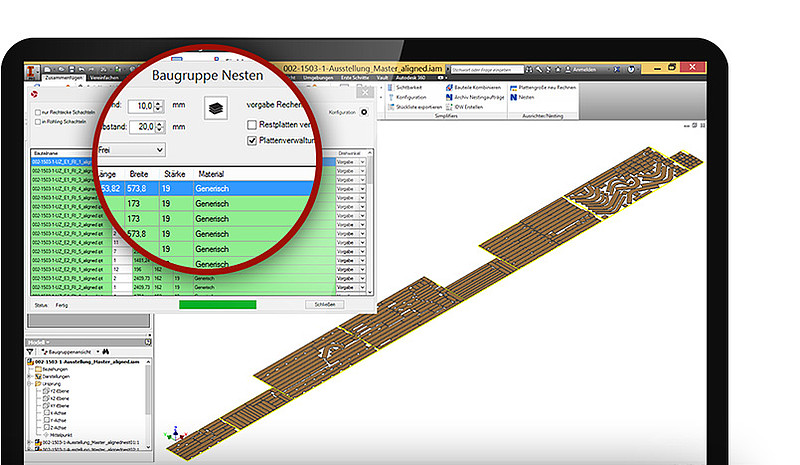Click the Breite column header
Viewport: 800px width, 465px height.
point(139,174)
